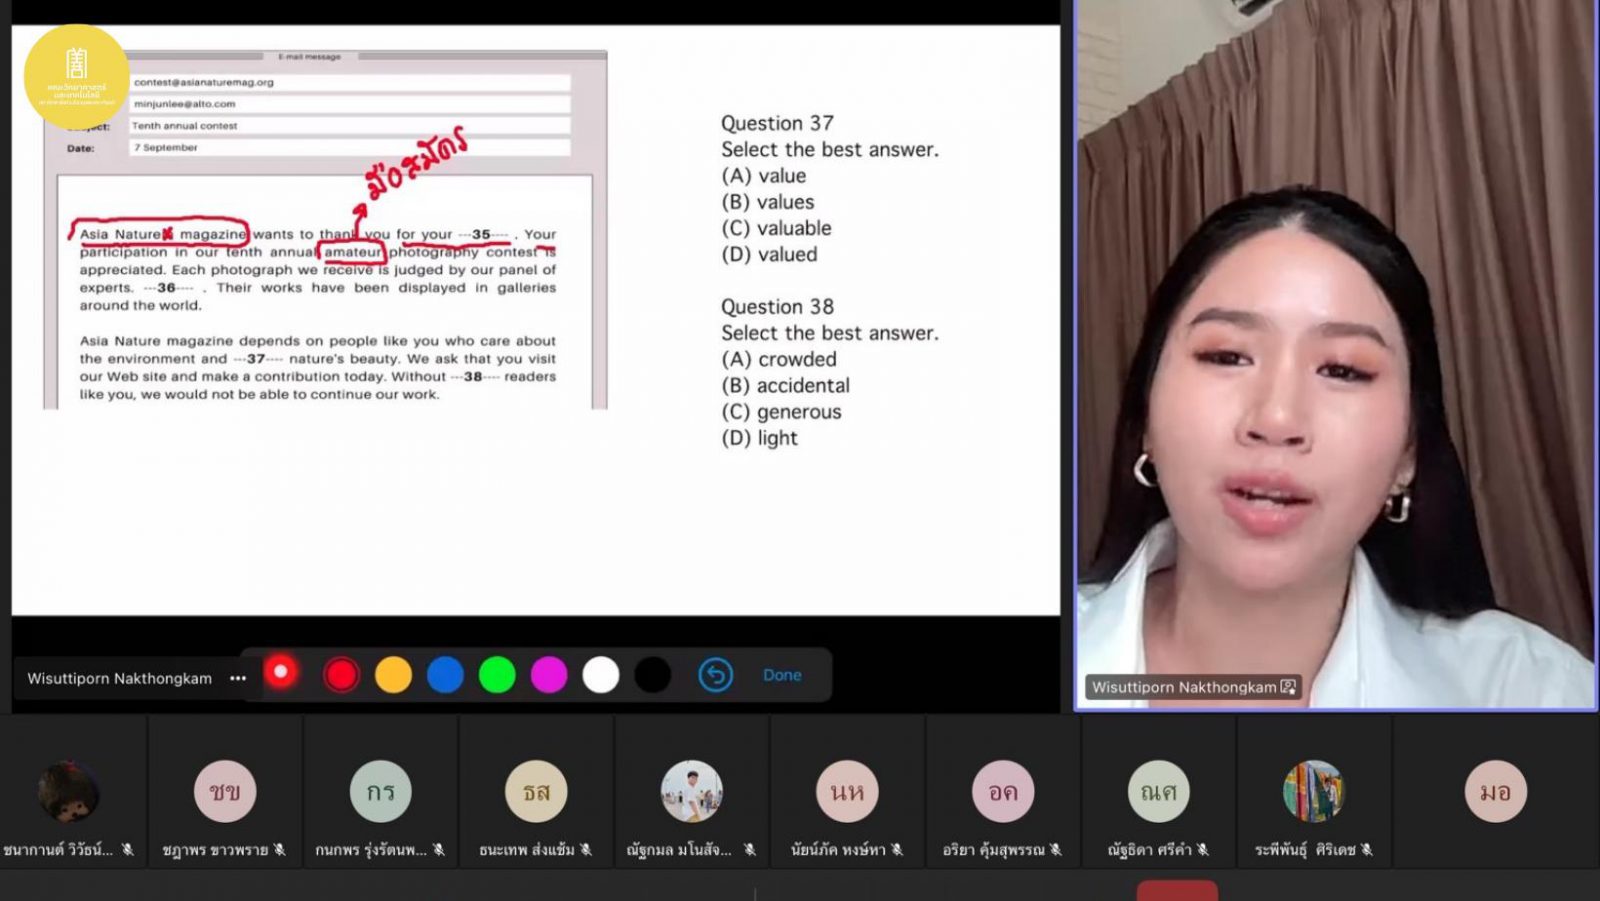Click the undo annotation icon

[x=716, y=675]
